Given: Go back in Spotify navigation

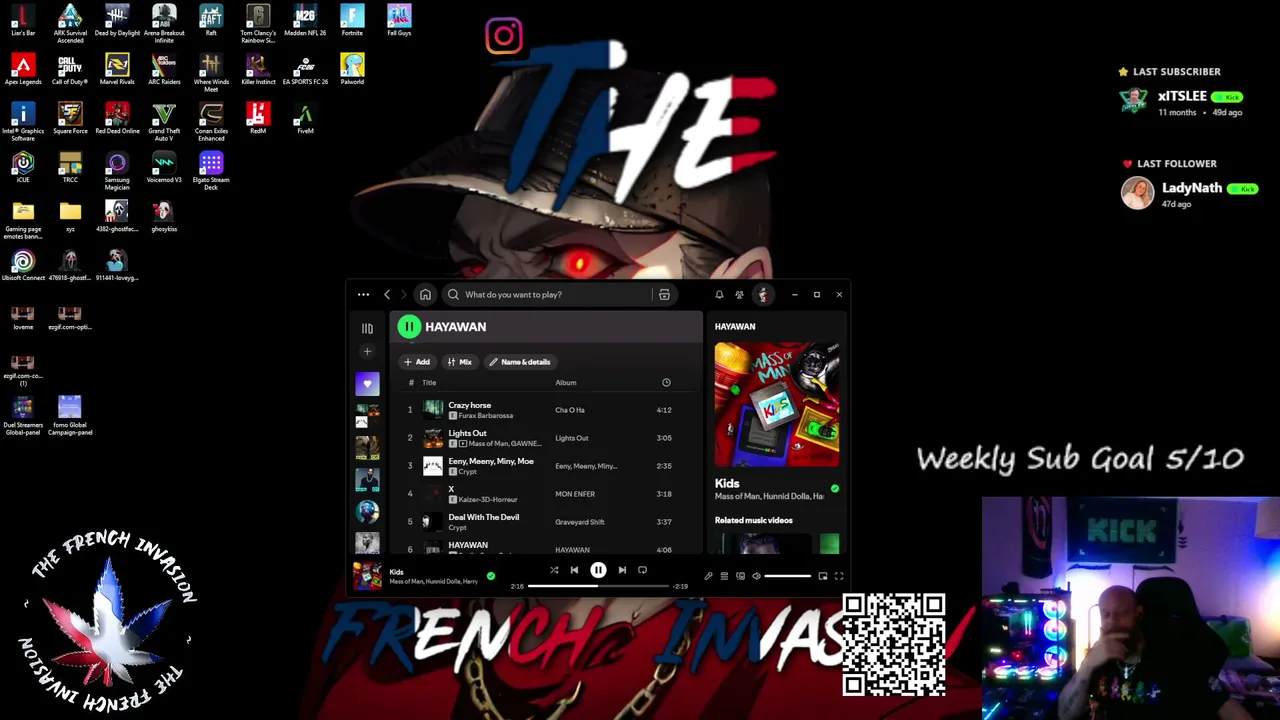Looking at the screenshot, I should click(387, 294).
